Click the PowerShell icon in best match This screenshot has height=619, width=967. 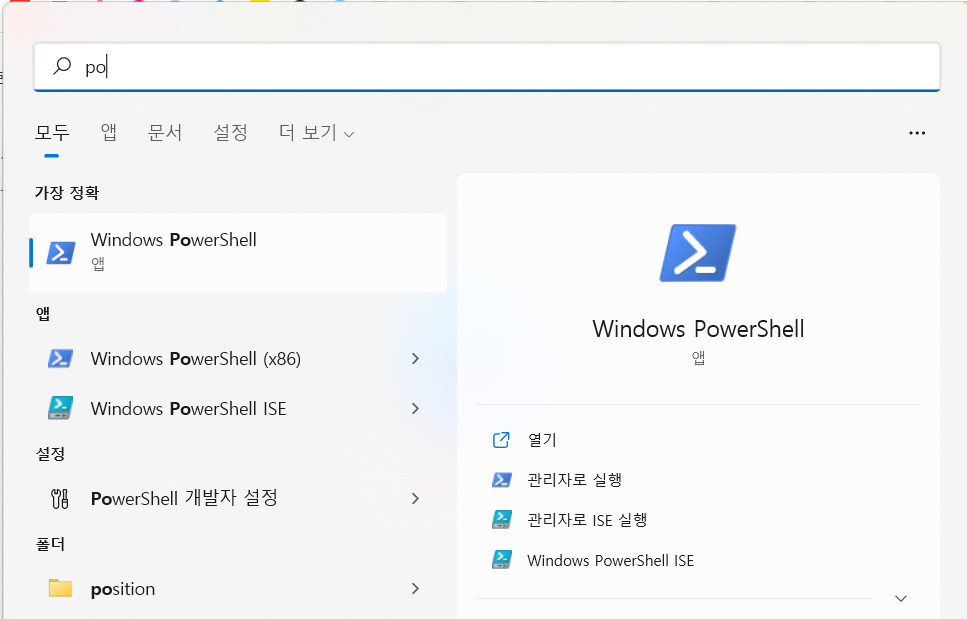[x=61, y=253]
